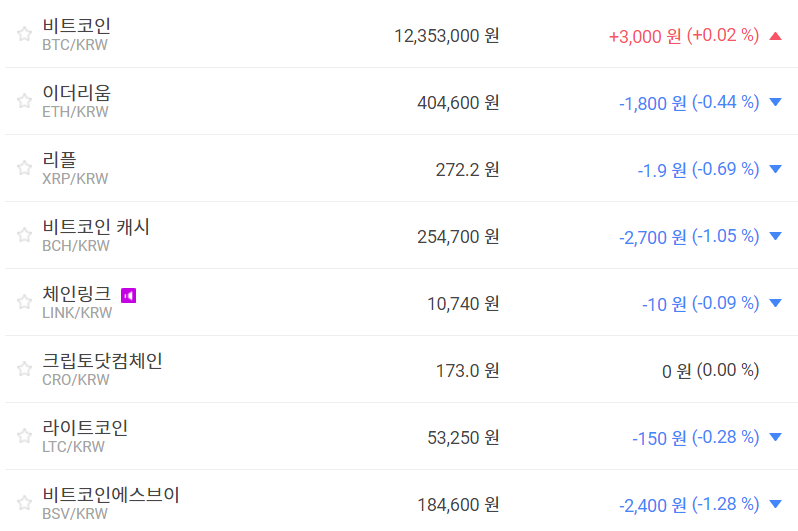
Task: Click the star beside 체인링크
Action: coord(24,302)
